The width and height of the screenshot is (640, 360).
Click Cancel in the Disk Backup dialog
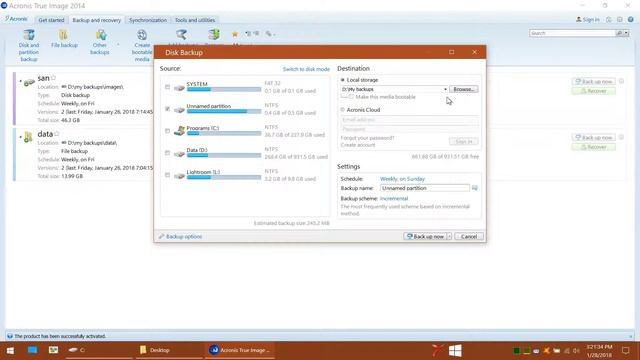tap(469, 236)
